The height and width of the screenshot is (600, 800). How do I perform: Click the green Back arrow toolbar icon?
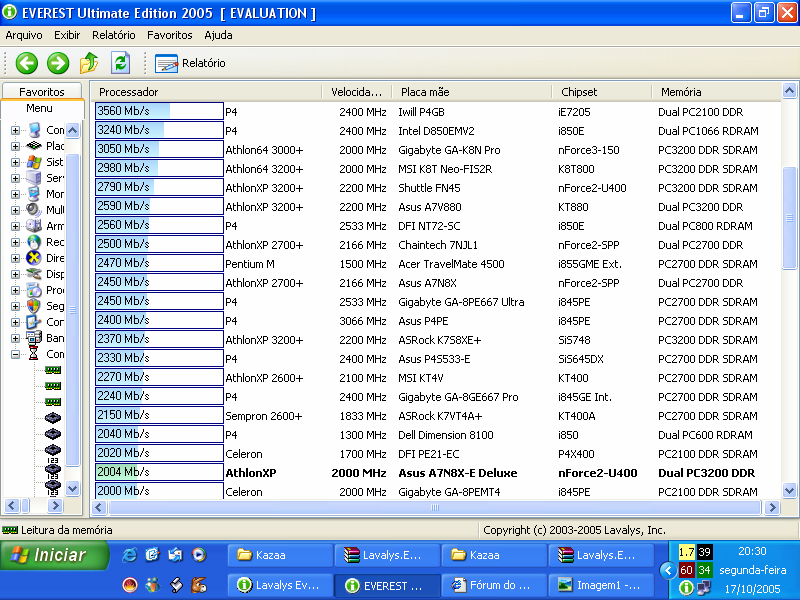click(x=27, y=63)
